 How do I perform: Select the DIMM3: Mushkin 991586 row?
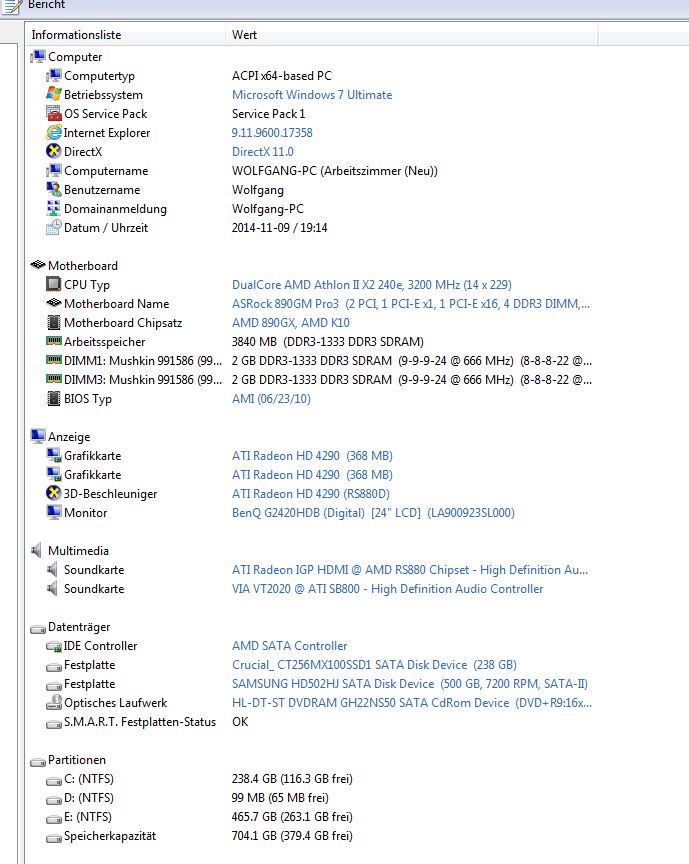pos(311,380)
